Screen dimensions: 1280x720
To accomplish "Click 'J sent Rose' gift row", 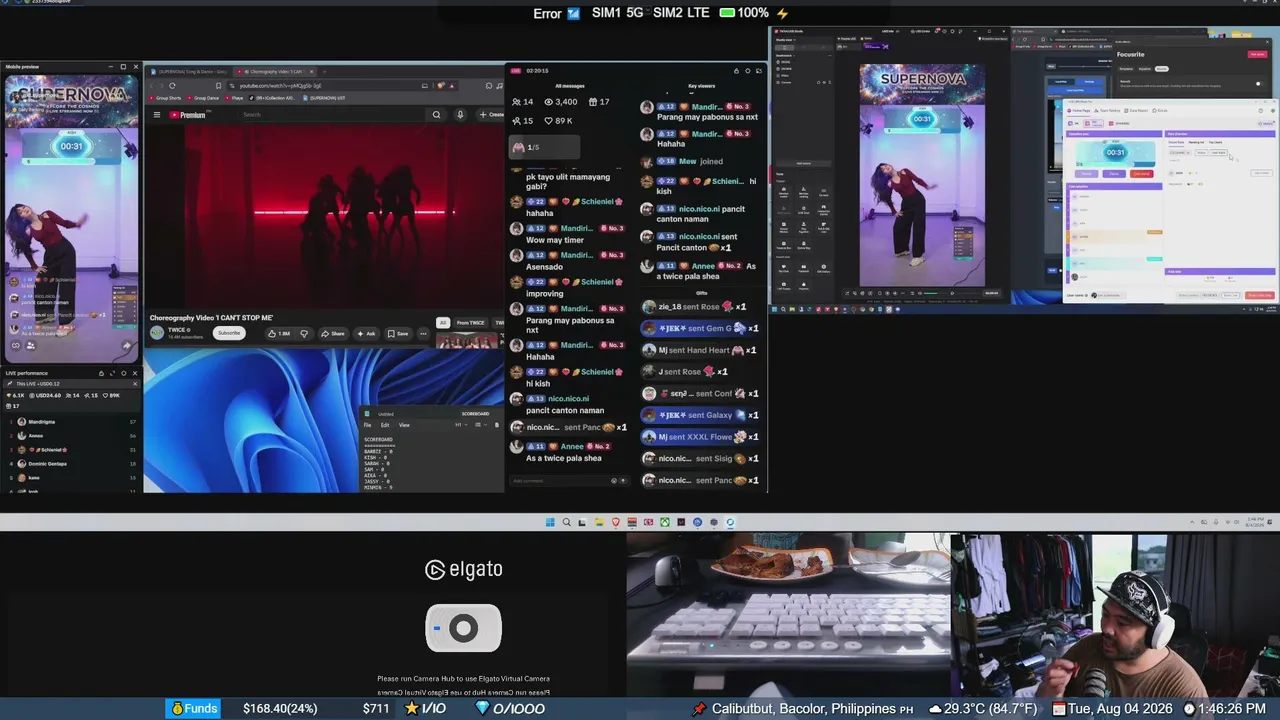I will (685, 372).
